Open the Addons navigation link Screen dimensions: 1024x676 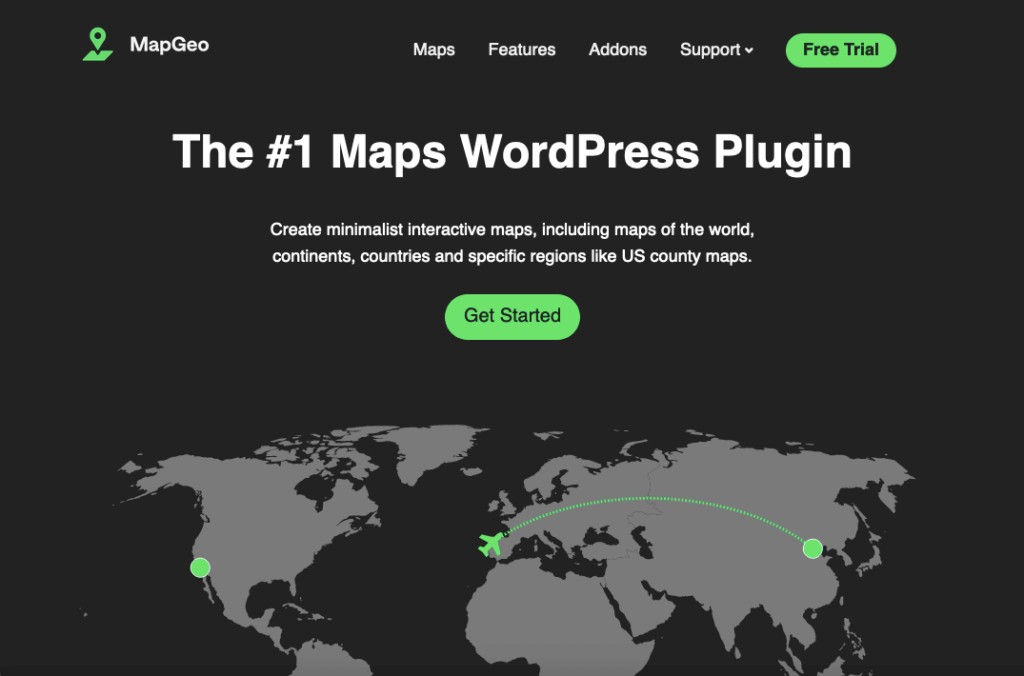[618, 50]
